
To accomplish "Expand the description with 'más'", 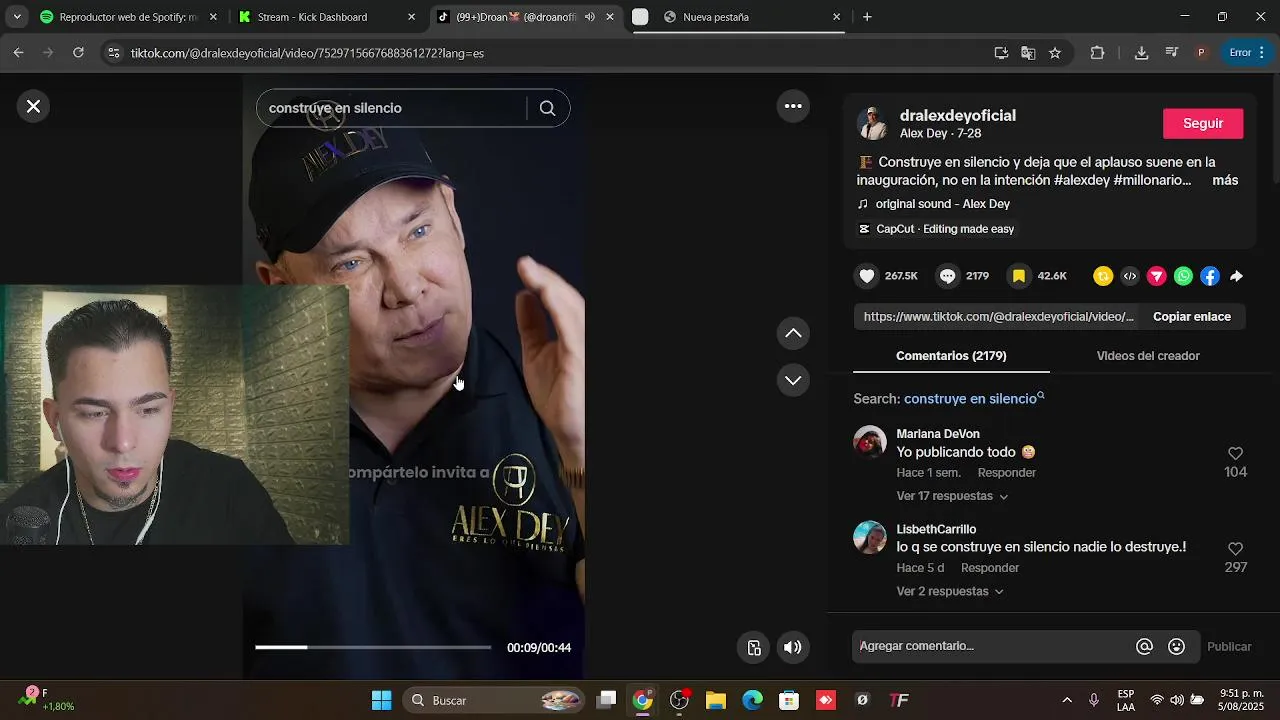I will pos(1225,181).
